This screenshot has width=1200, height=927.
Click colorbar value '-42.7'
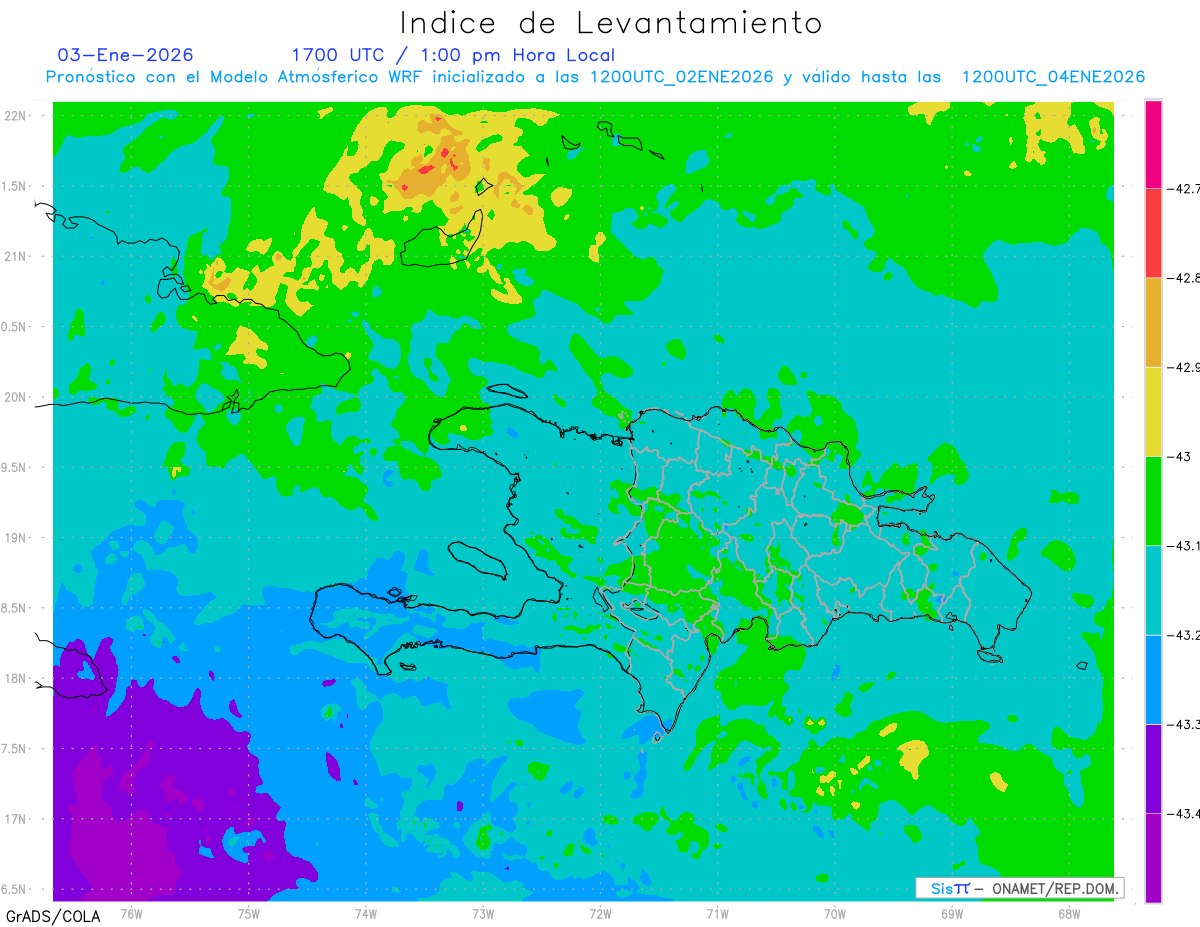1185,188
